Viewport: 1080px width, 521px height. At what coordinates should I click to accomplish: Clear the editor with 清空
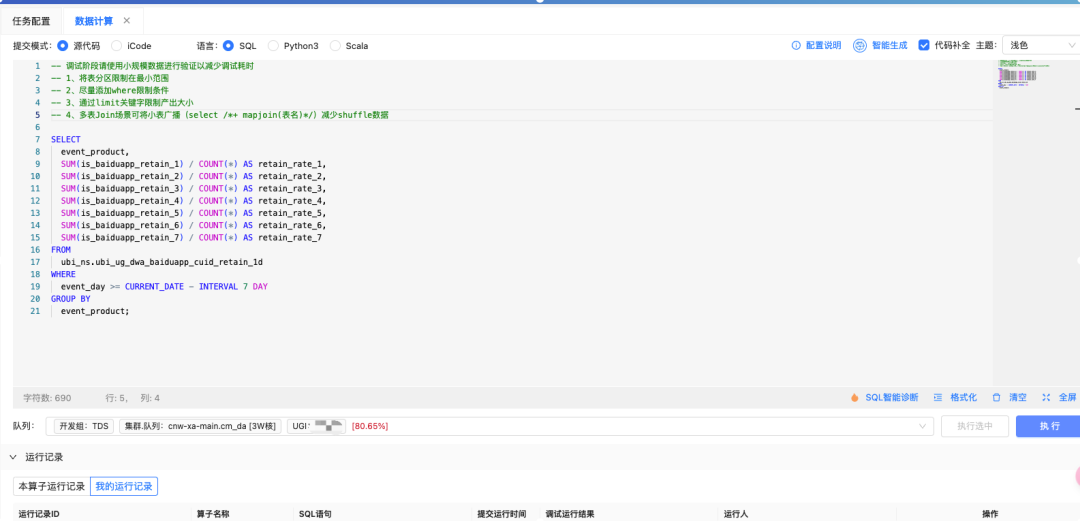click(1018, 398)
